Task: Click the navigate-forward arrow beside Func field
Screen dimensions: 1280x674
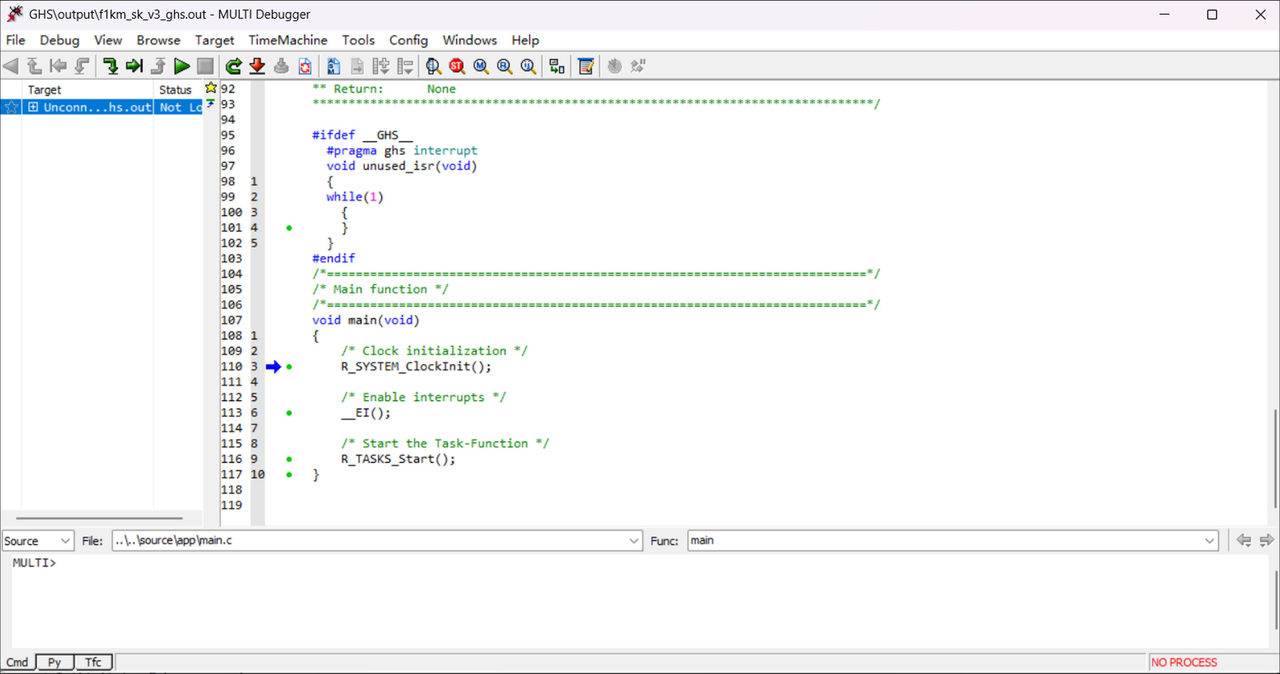Action: pyautogui.click(x=1266, y=540)
